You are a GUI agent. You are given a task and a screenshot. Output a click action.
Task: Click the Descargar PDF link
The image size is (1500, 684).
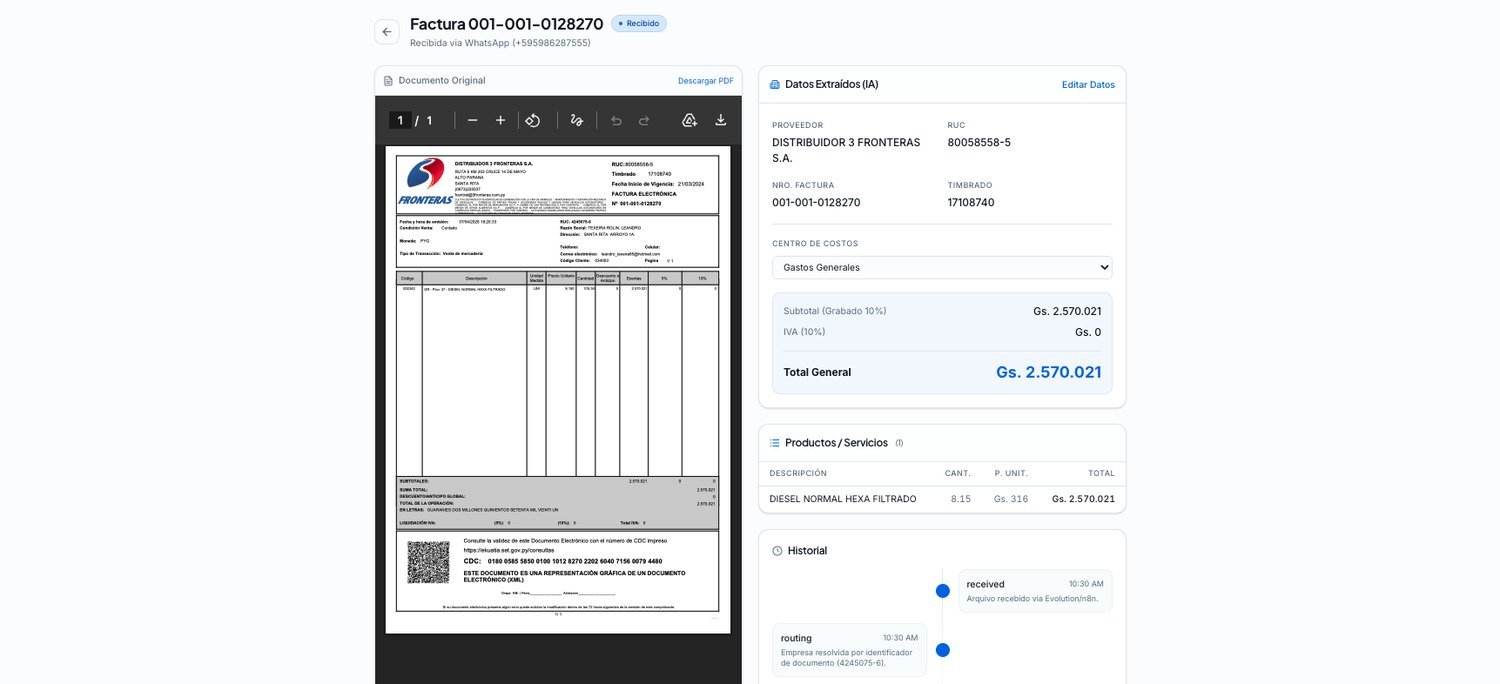[706, 81]
